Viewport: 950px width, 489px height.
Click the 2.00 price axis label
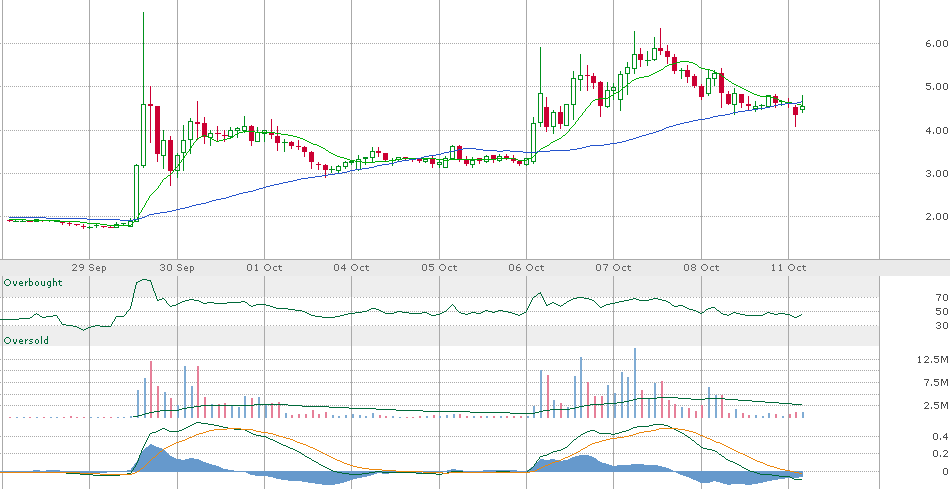[937, 217]
